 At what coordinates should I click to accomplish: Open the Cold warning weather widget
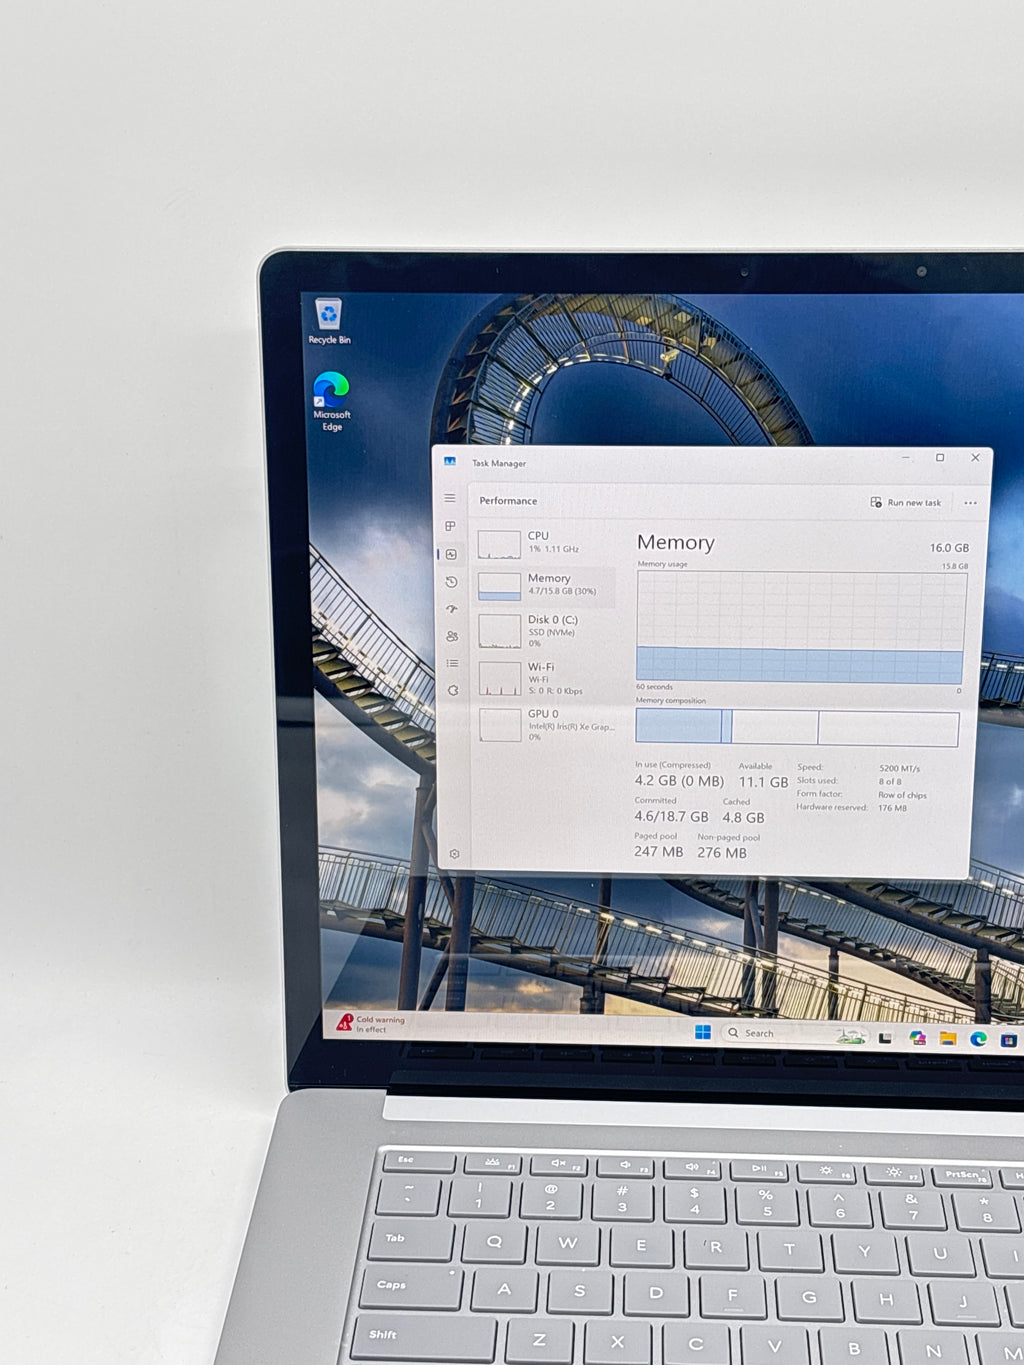pos(371,1024)
